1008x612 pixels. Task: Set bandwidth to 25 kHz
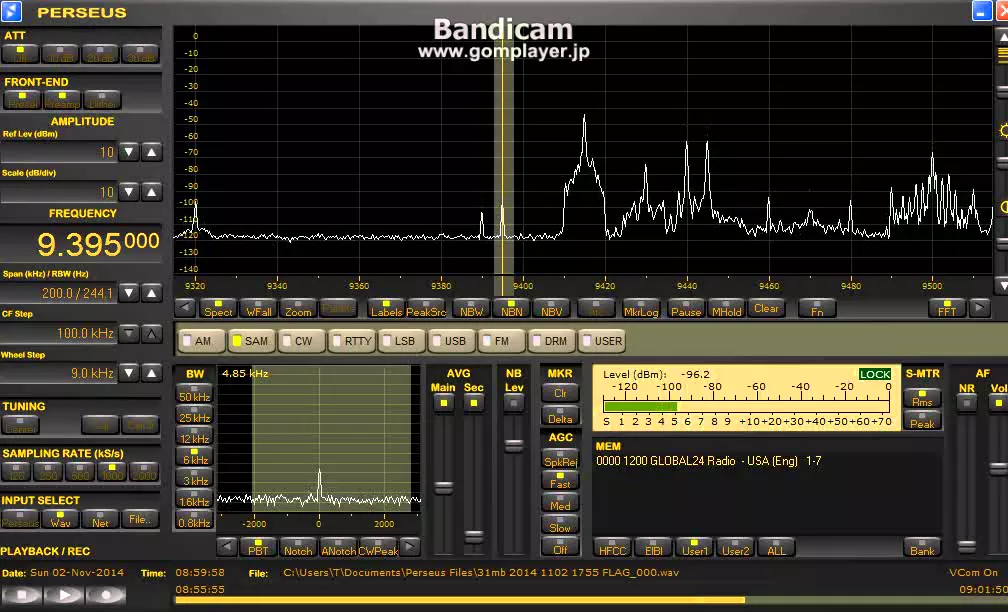194,416
